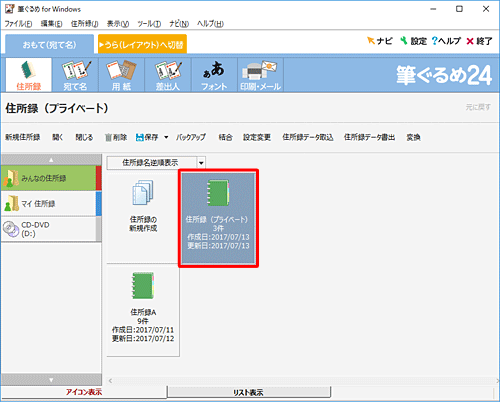The image size is (500, 402).
Task: Click the 閉じる button
Action: coord(84,137)
